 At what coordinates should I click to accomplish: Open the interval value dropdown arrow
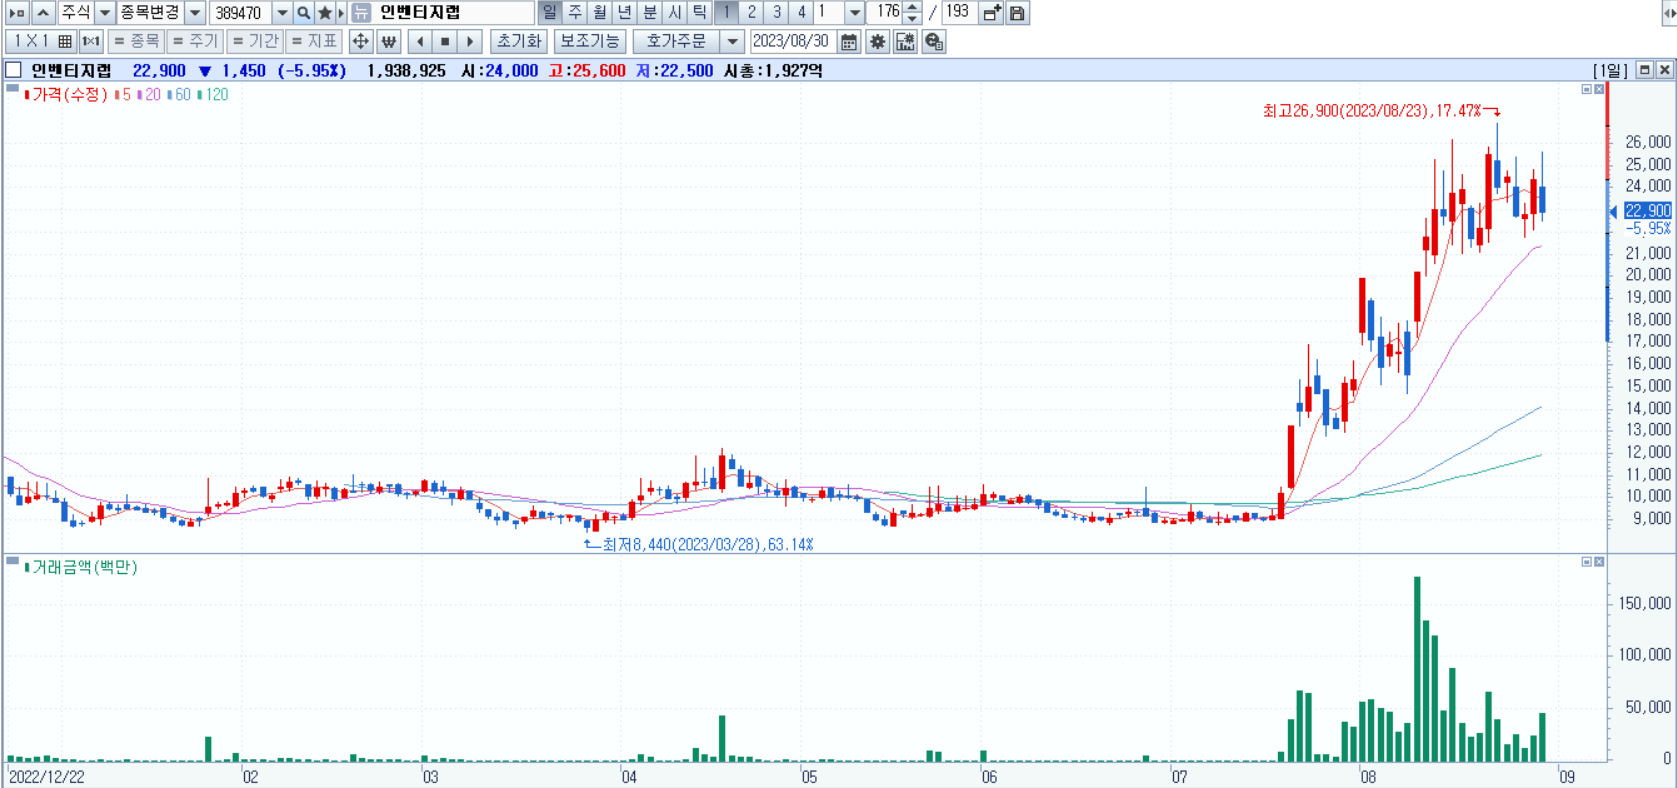(854, 13)
